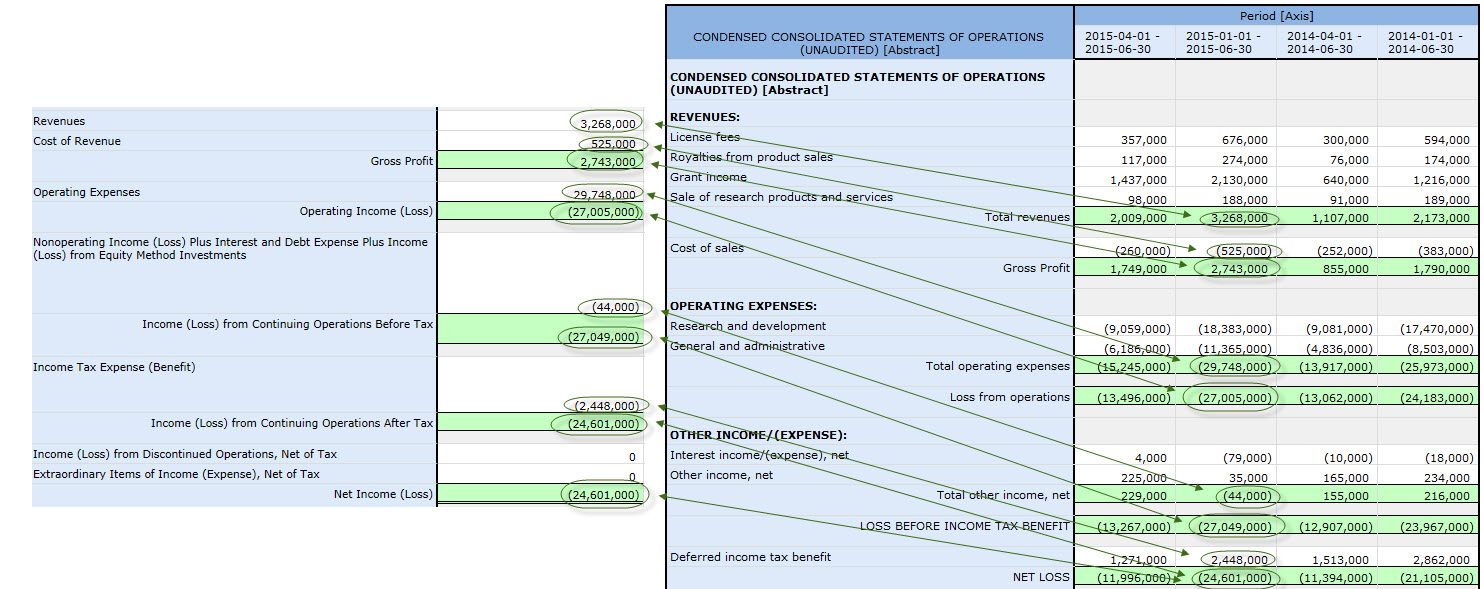The width and height of the screenshot is (1484, 589).
Task: Click the (18,383,000) research and development cell
Action: 1235,329
